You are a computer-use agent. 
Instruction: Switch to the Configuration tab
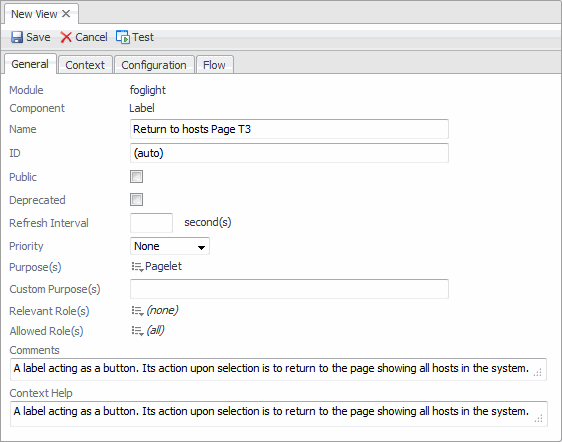154,65
